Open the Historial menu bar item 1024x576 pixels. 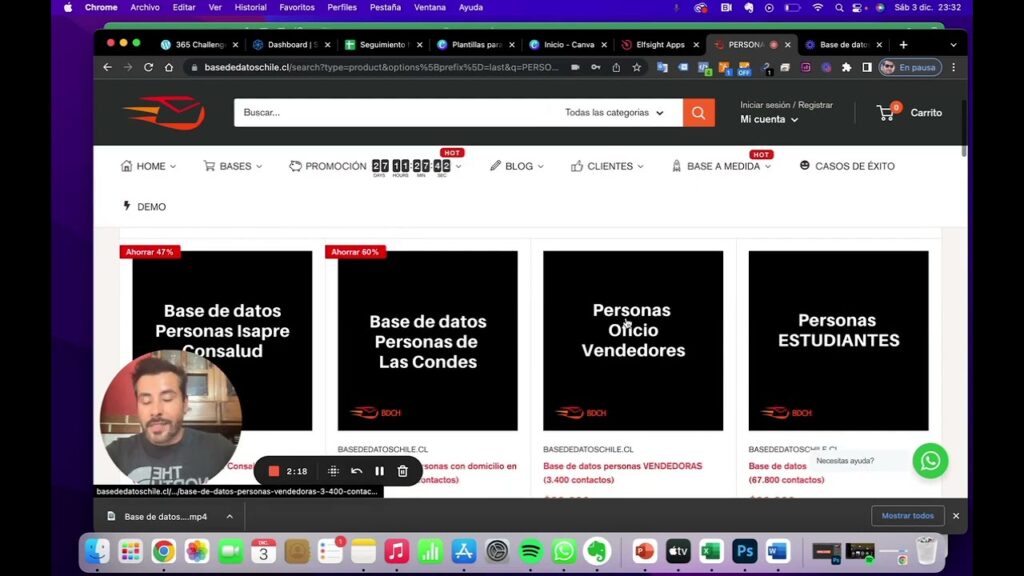(x=250, y=7)
